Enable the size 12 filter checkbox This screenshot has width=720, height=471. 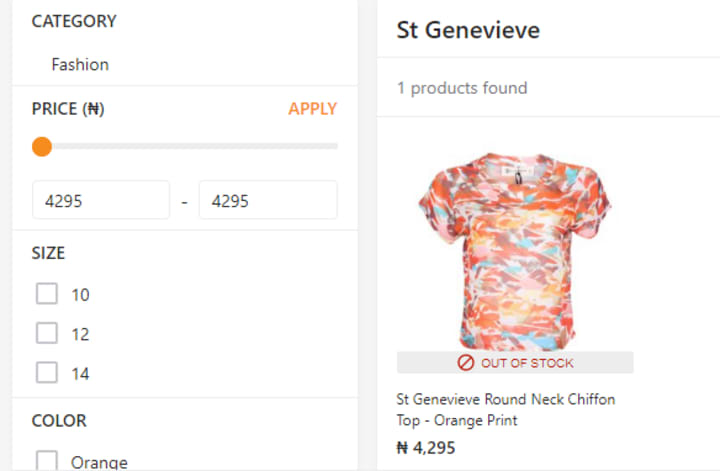(47, 334)
